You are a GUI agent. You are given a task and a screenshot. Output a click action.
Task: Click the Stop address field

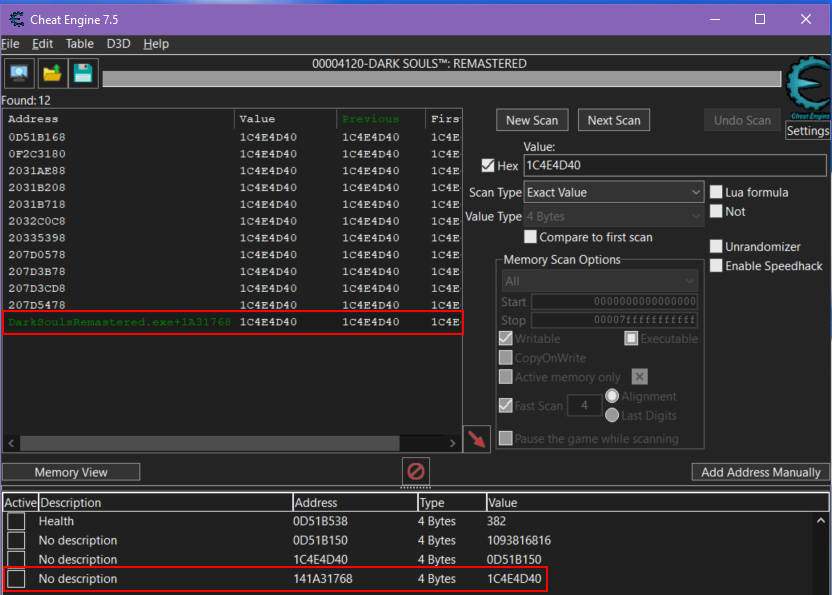pyautogui.click(x=614, y=320)
